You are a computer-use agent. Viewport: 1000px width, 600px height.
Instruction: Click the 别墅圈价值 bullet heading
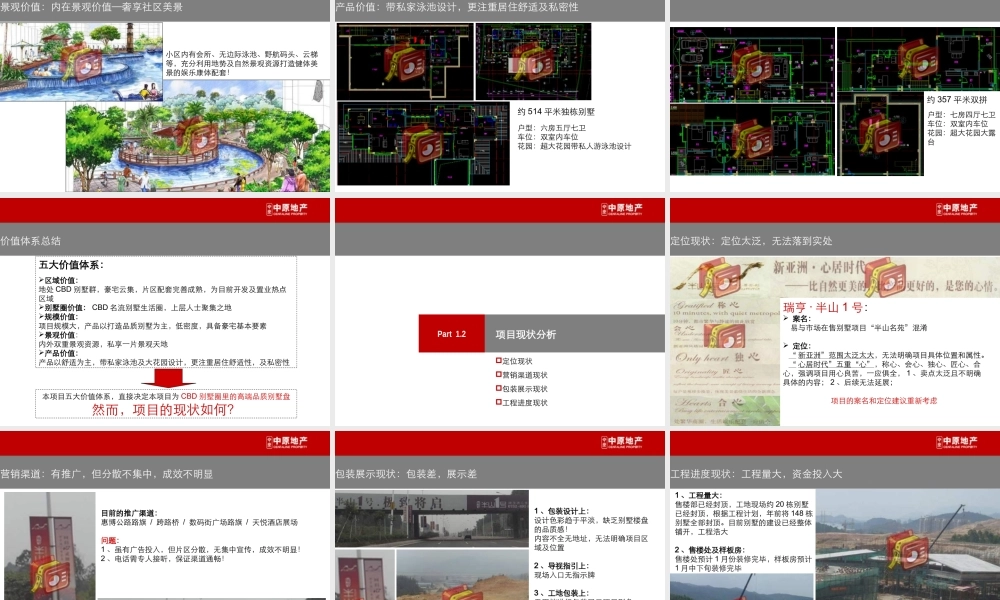[62, 307]
